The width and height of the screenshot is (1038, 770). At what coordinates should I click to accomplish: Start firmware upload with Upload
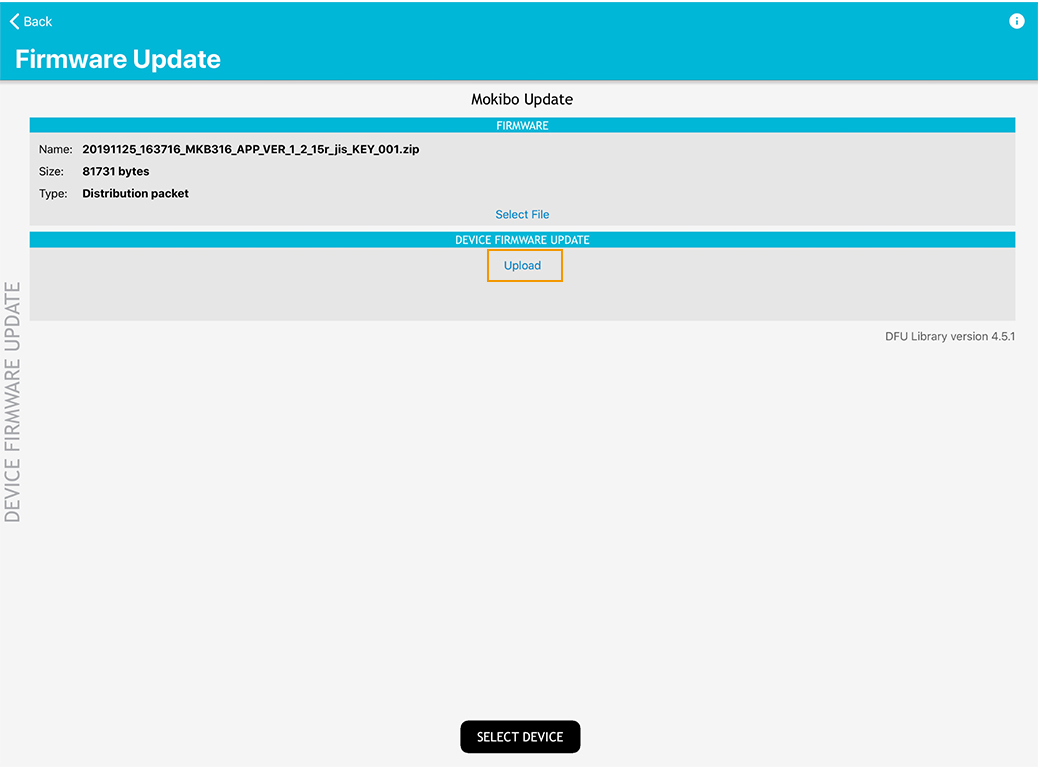tap(522, 265)
